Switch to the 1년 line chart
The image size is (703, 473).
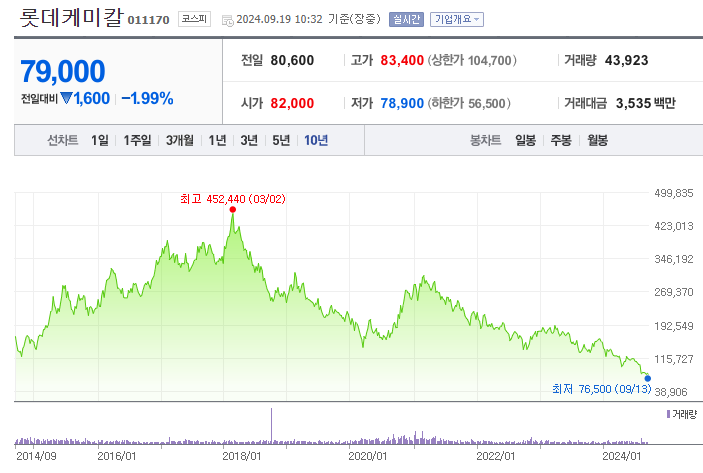point(217,140)
